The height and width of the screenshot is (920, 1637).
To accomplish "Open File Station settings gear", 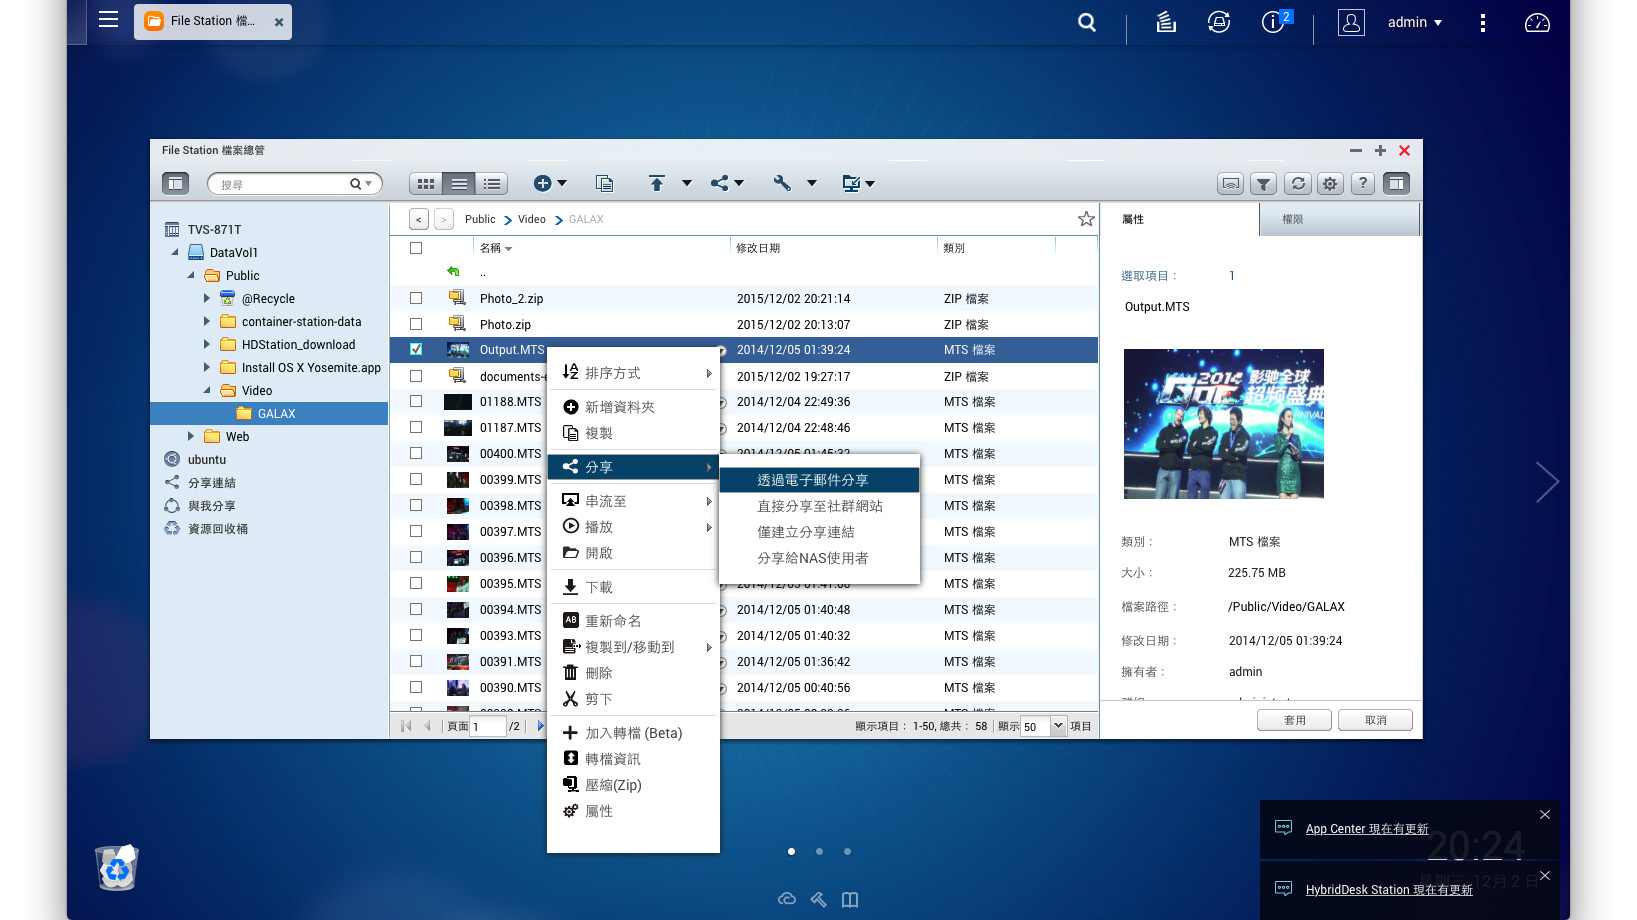I will [x=1330, y=183].
